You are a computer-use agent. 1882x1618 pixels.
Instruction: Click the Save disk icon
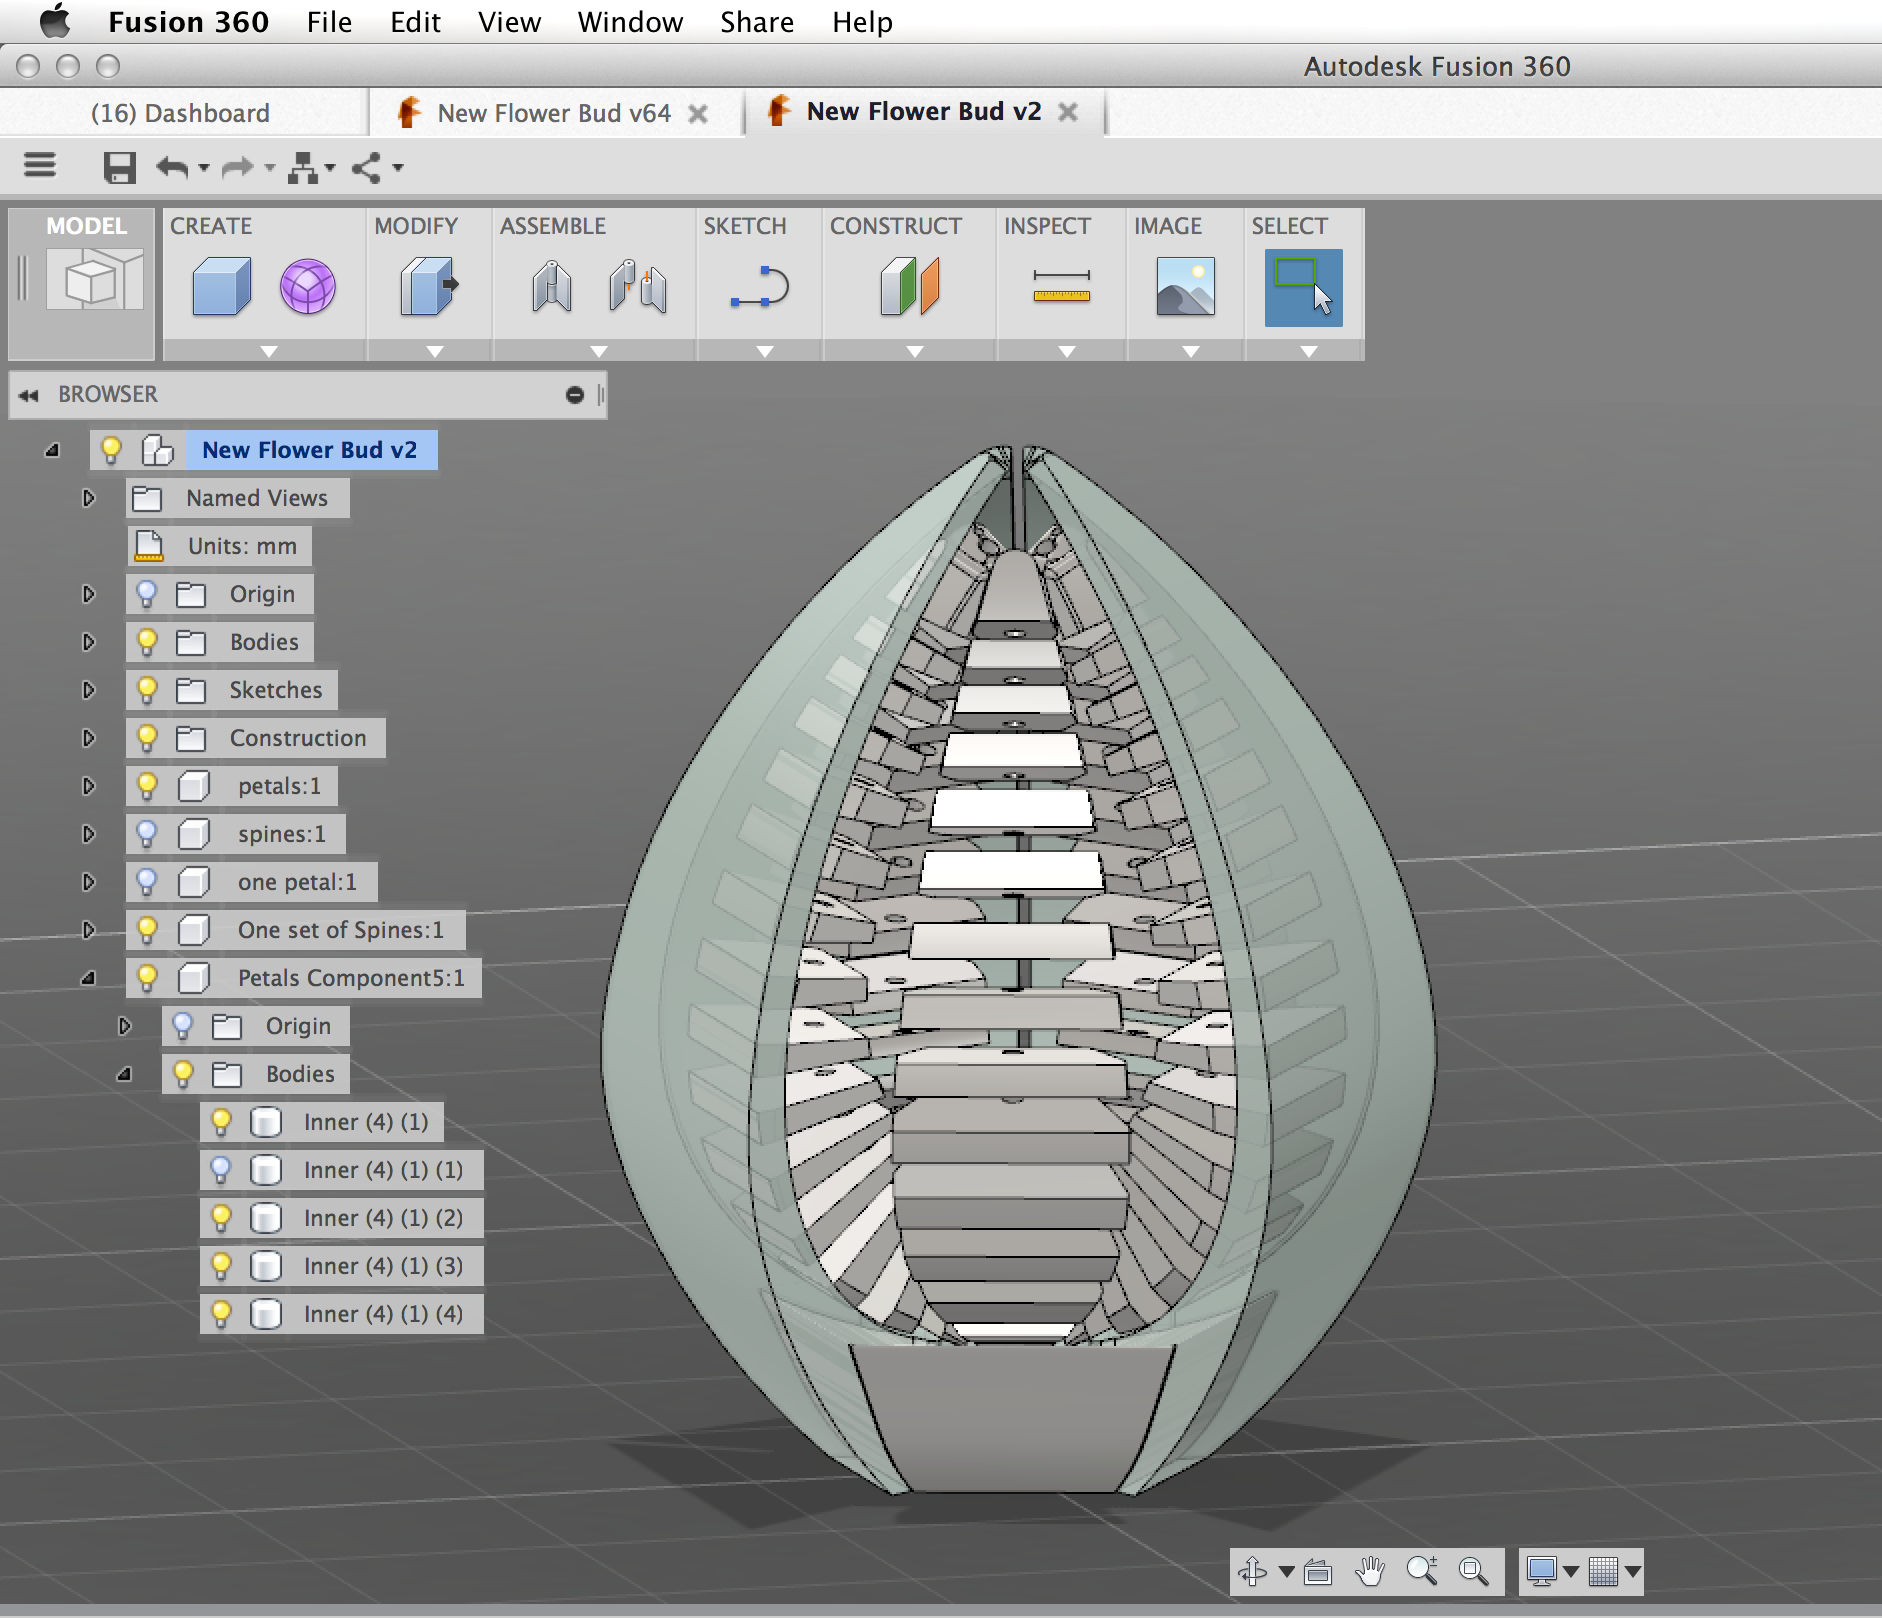pos(119,167)
